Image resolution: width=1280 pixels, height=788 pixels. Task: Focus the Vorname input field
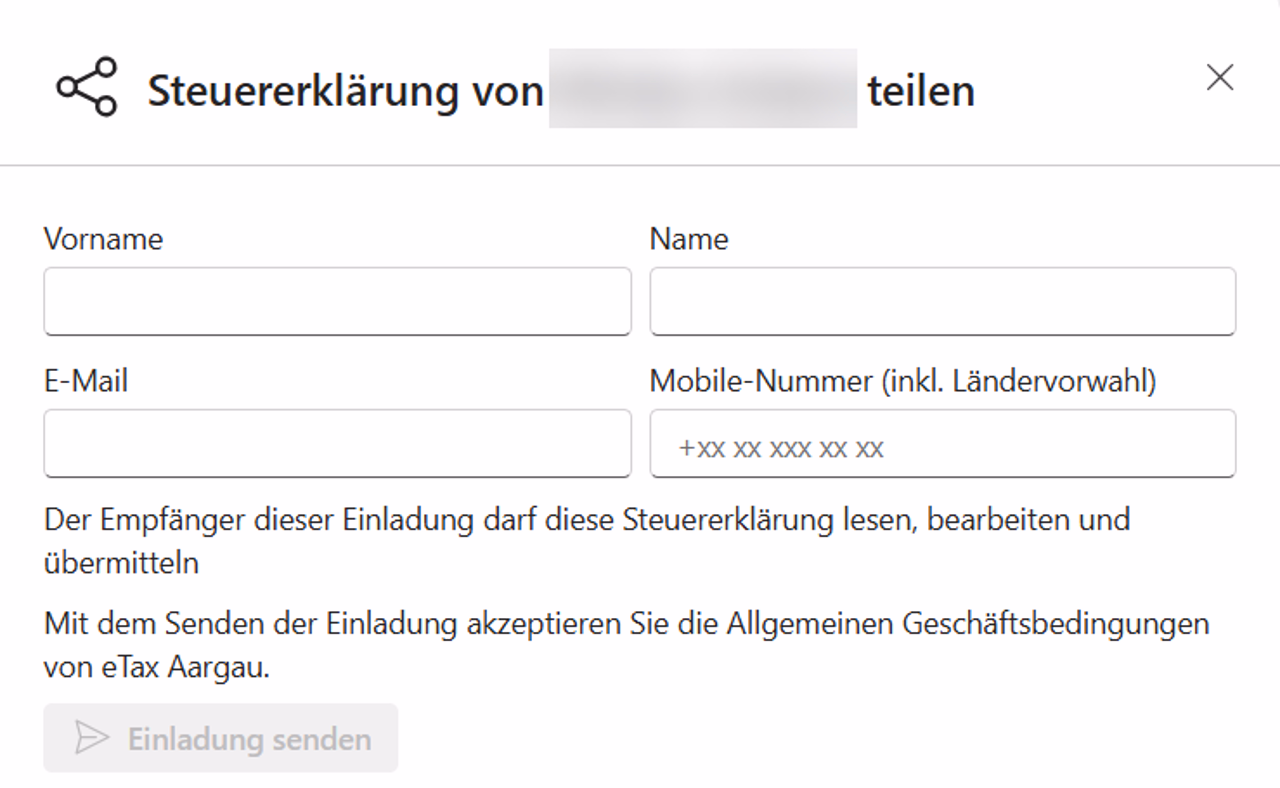pos(337,301)
